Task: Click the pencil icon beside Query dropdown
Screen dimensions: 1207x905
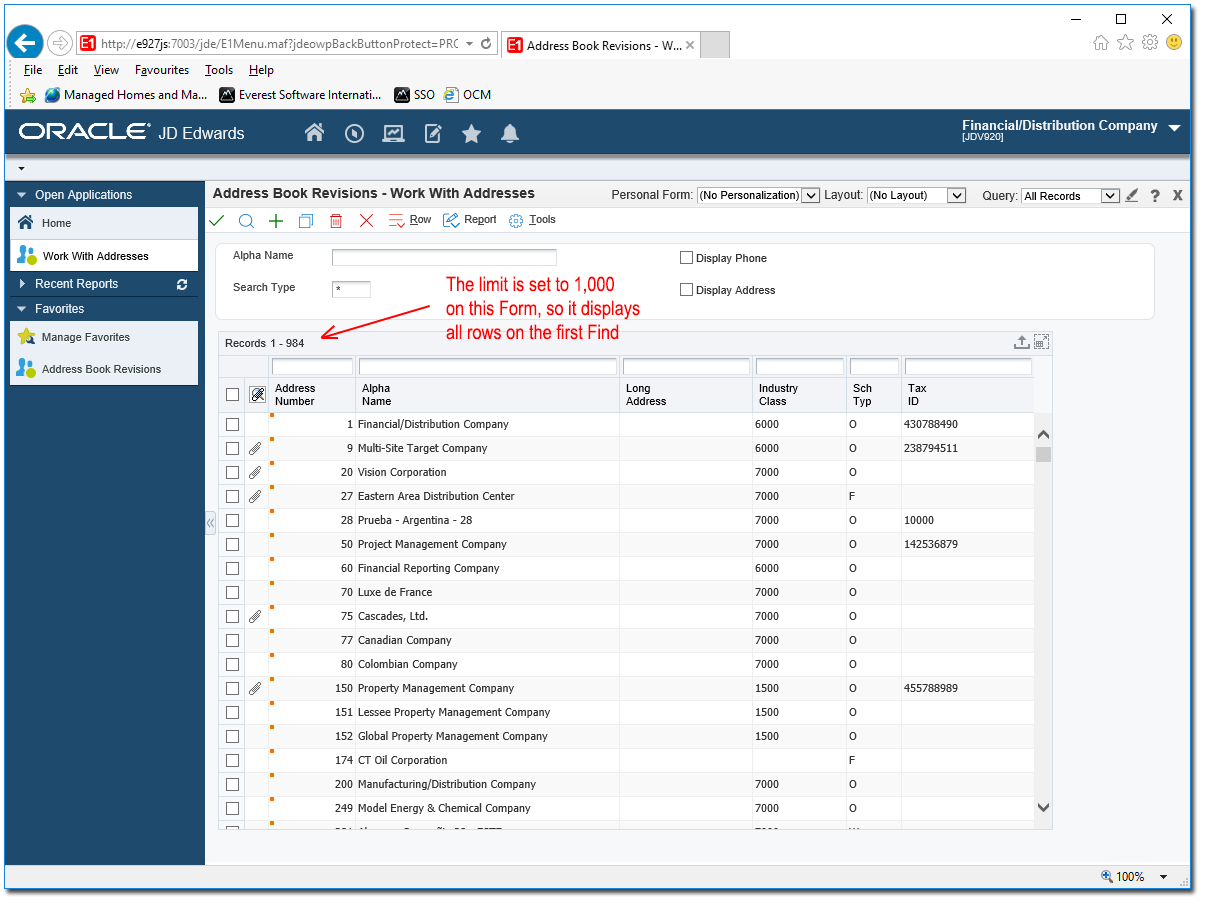Action: click(1132, 195)
